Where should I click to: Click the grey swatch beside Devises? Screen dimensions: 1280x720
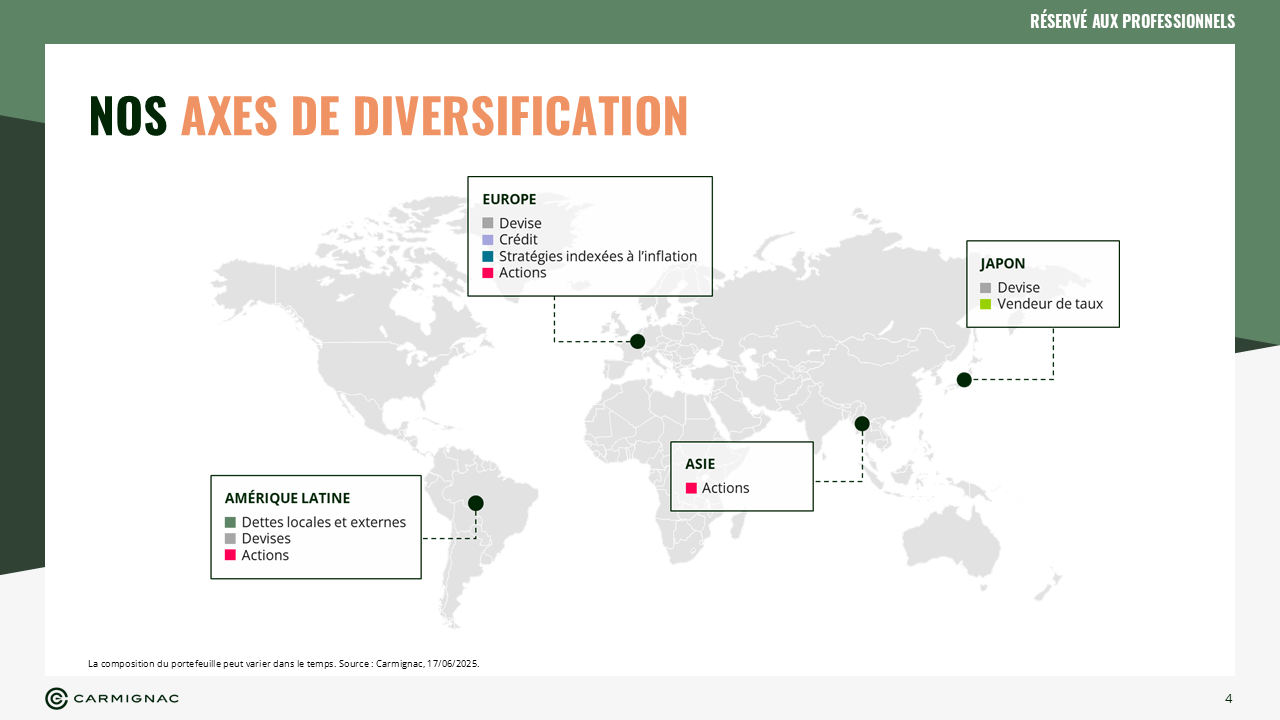[230, 539]
